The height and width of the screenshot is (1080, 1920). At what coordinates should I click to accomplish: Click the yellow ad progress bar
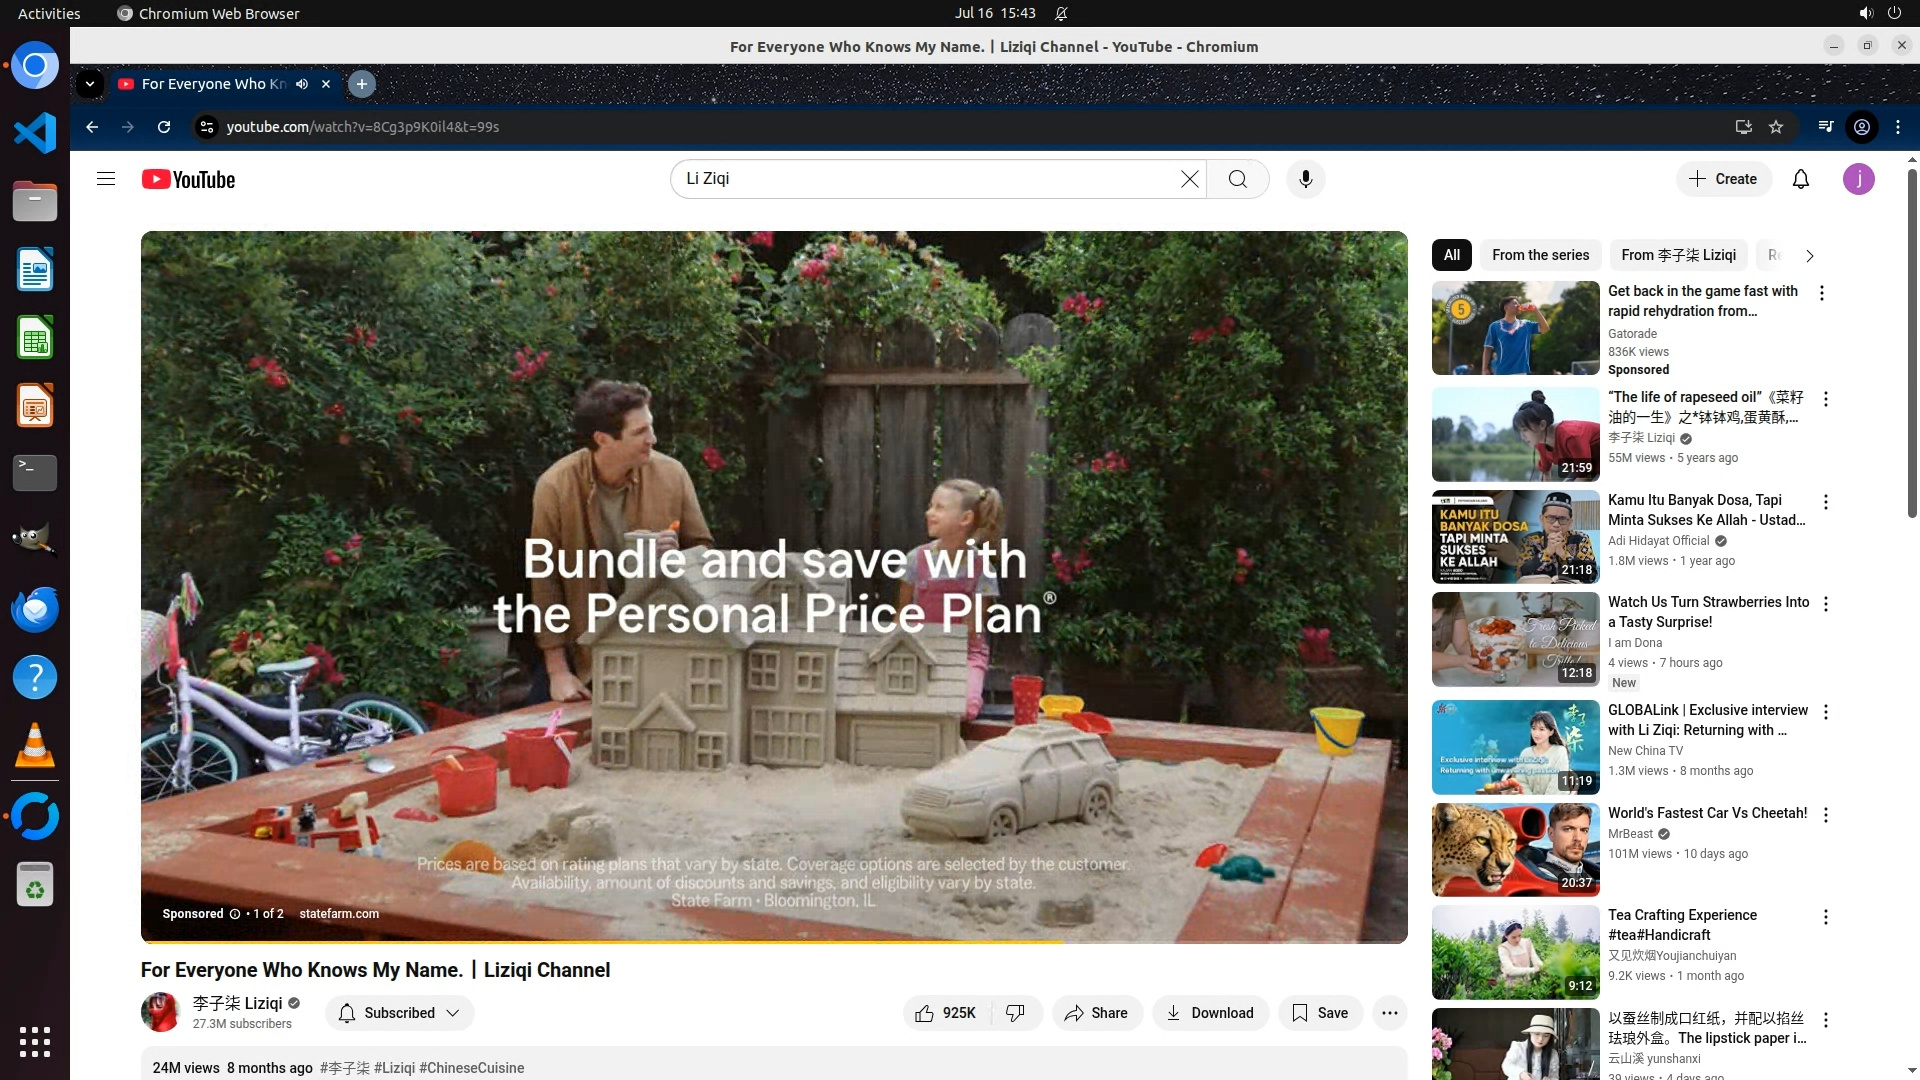pos(600,941)
